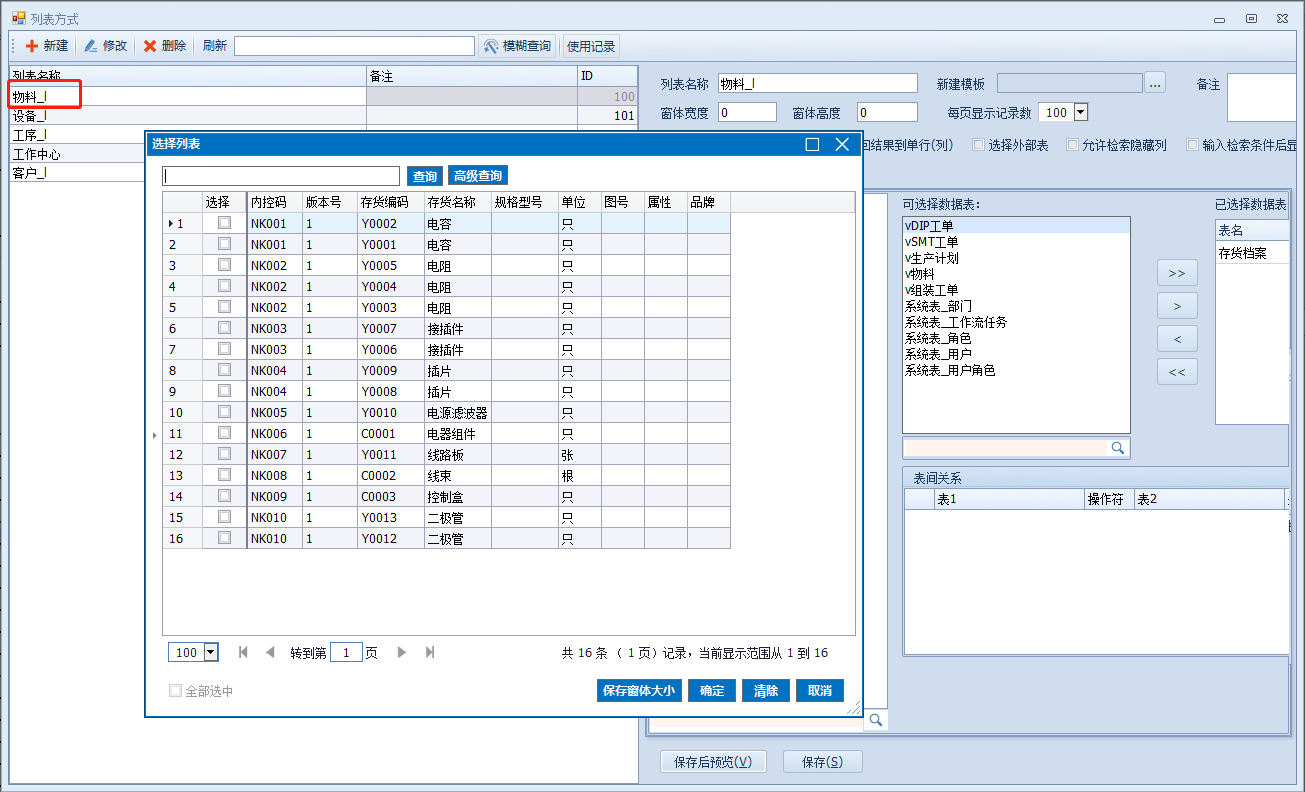The image size is (1305, 792).
Task: Click the 删除 (Delete) red X icon
Action: tap(150, 46)
